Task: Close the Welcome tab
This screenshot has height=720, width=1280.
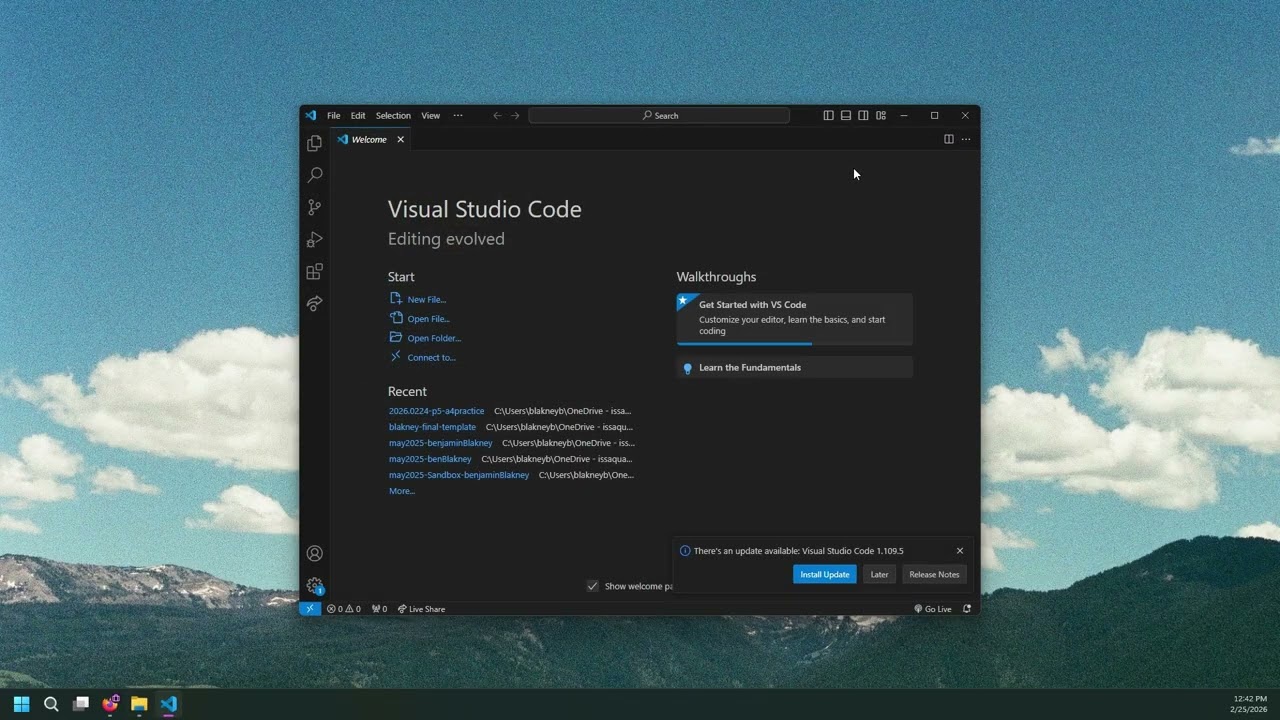Action: pyautogui.click(x=401, y=139)
